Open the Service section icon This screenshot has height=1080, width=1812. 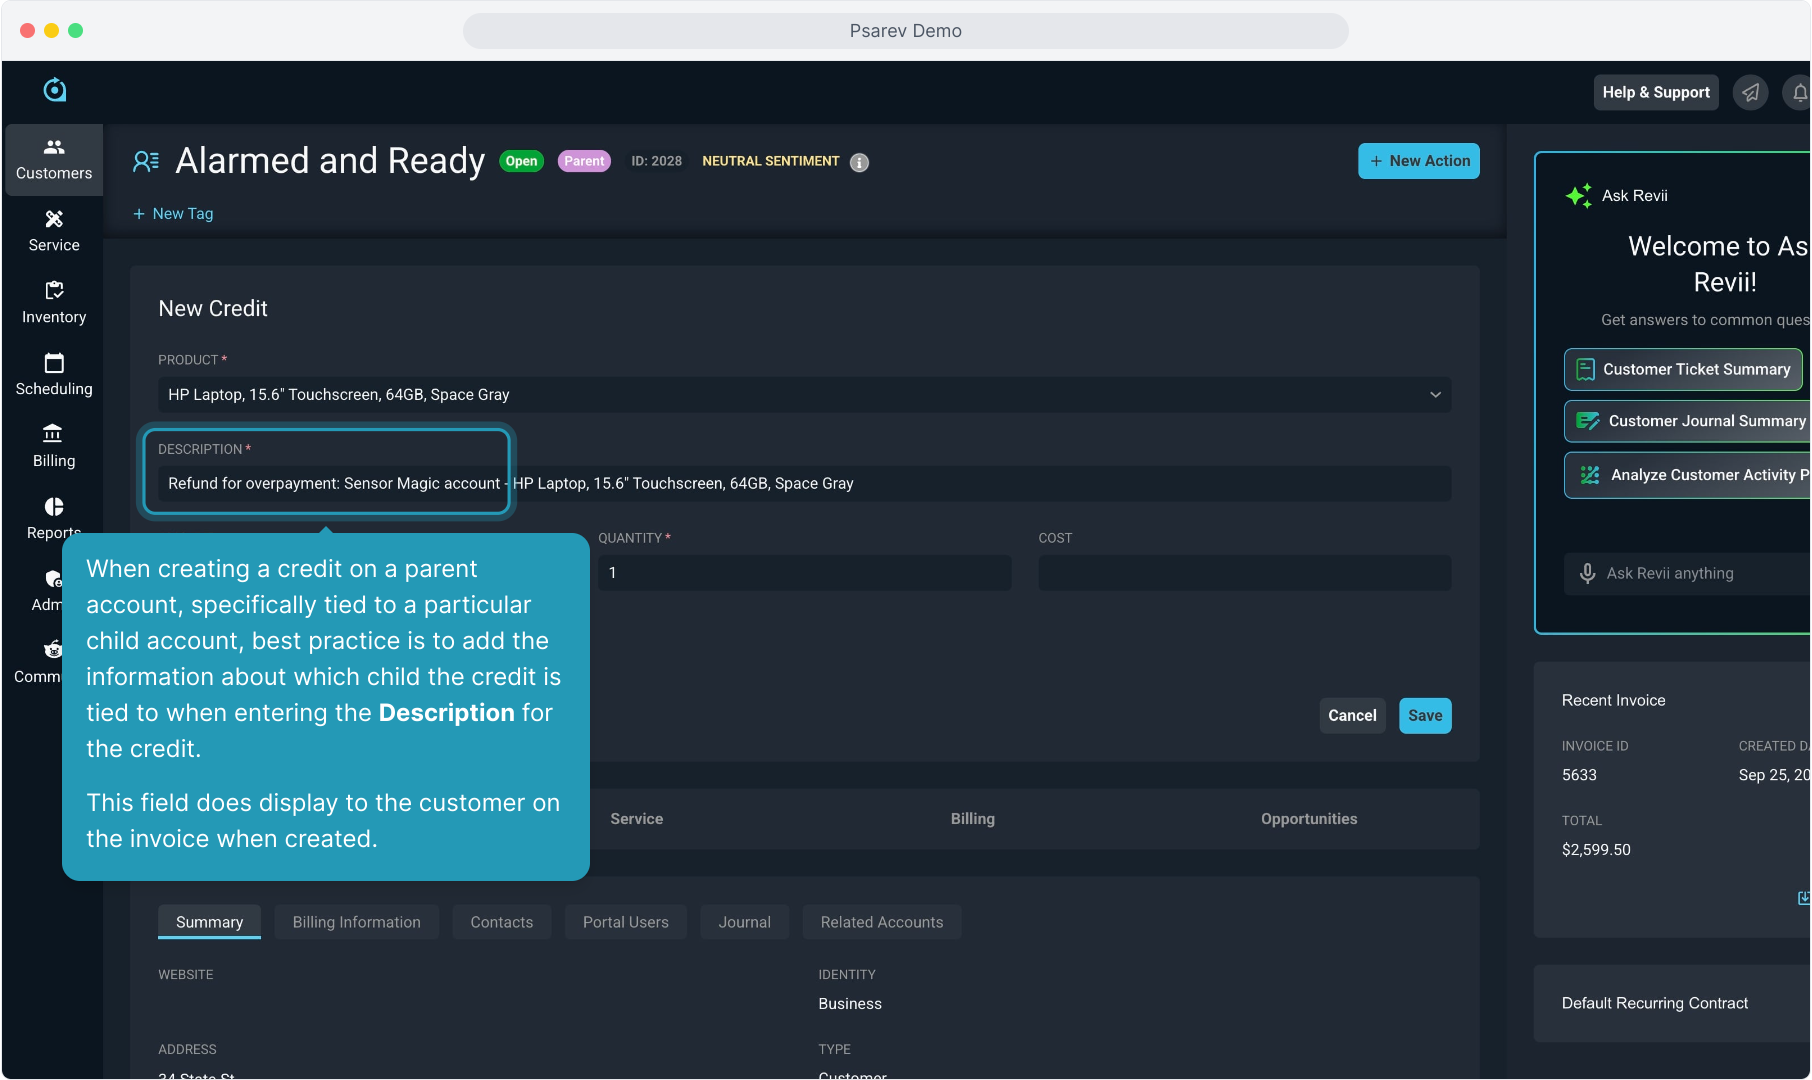point(54,220)
